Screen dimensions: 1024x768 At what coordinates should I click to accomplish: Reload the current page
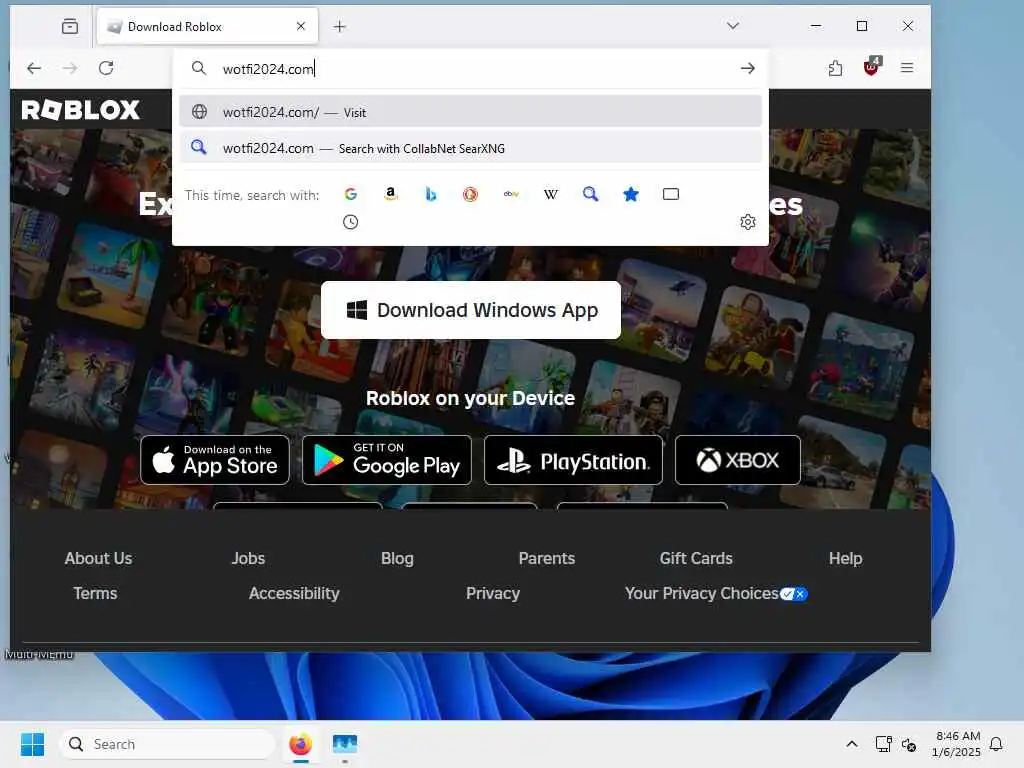[x=106, y=68]
